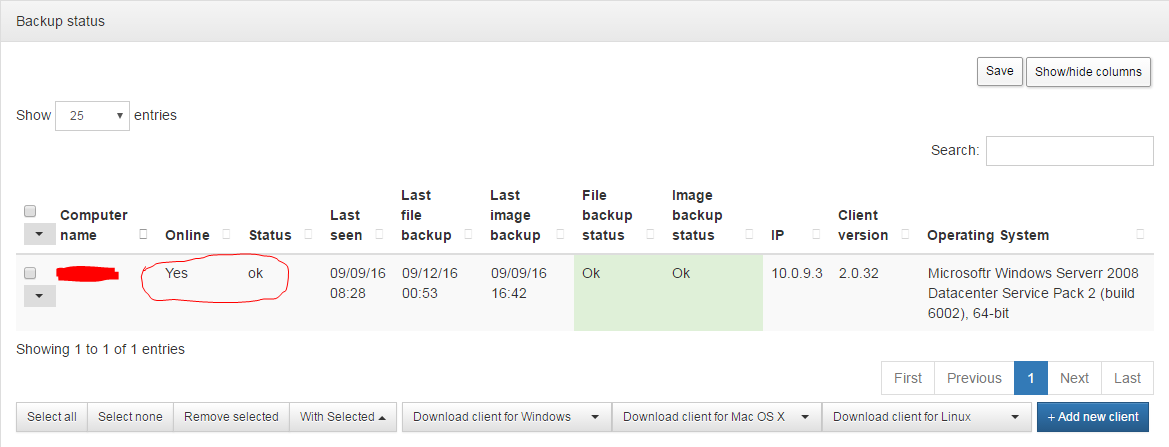The height and width of the screenshot is (447, 1169).
Task: Click sort icon beside Last image backup
Action: pos(560,235)
